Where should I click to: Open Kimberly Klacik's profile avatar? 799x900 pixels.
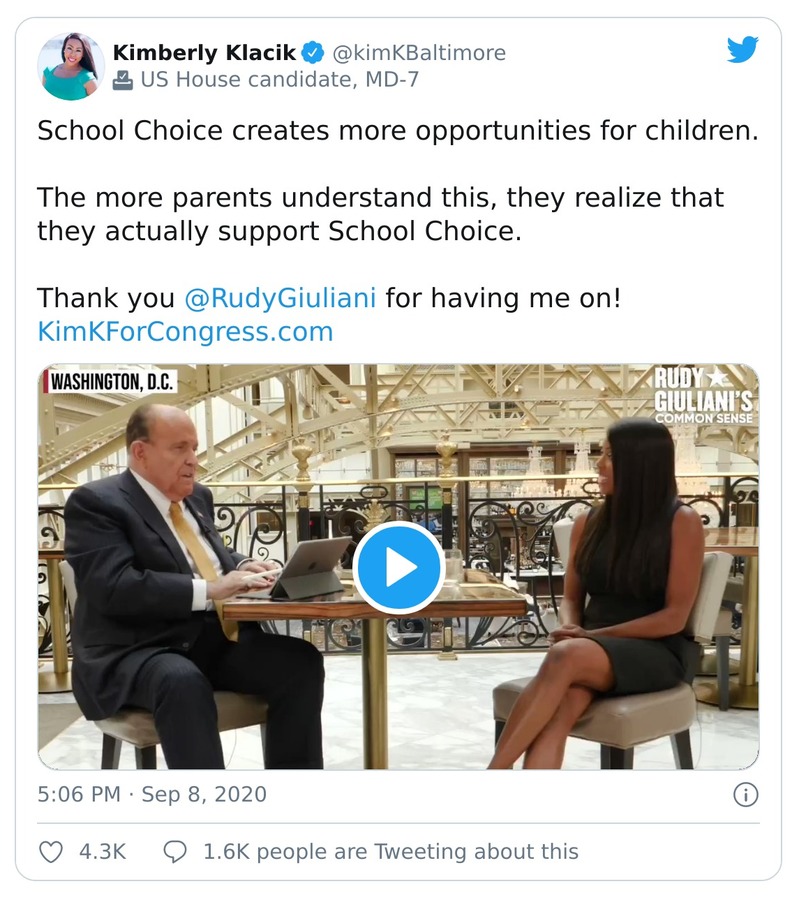[71, 66]
